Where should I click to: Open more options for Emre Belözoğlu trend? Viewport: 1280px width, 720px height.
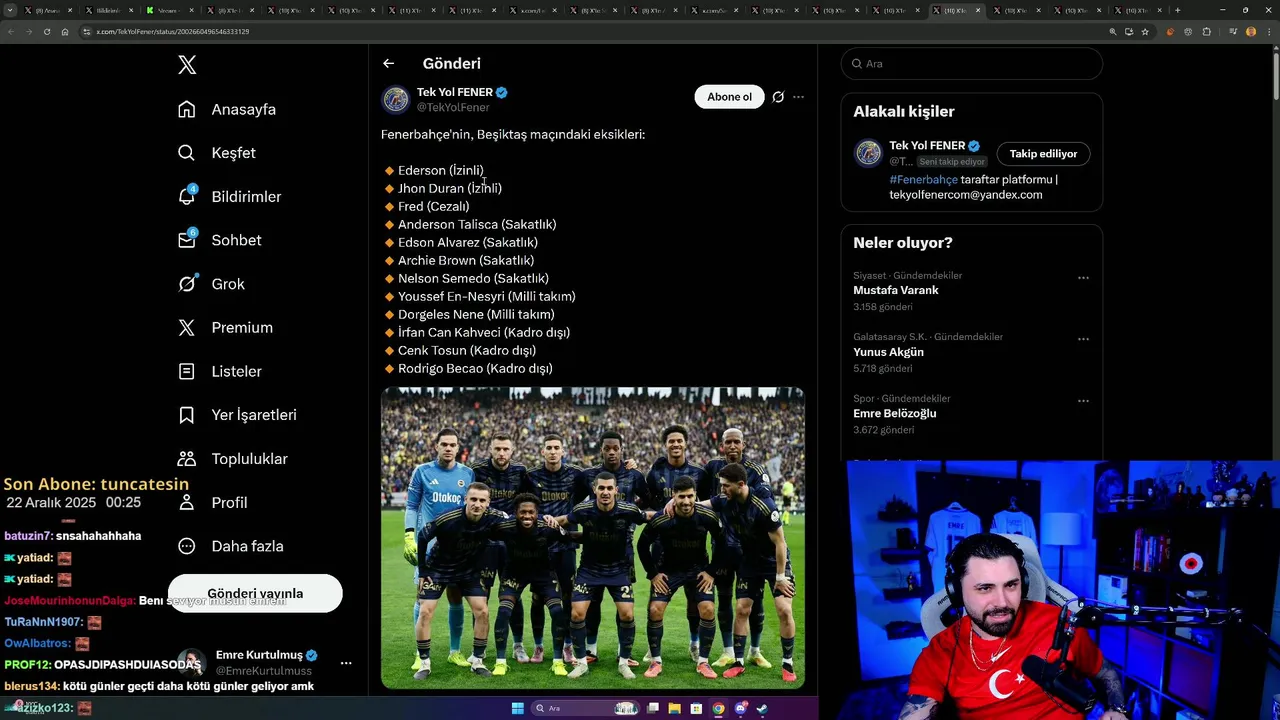click(x=1083, y=401)
